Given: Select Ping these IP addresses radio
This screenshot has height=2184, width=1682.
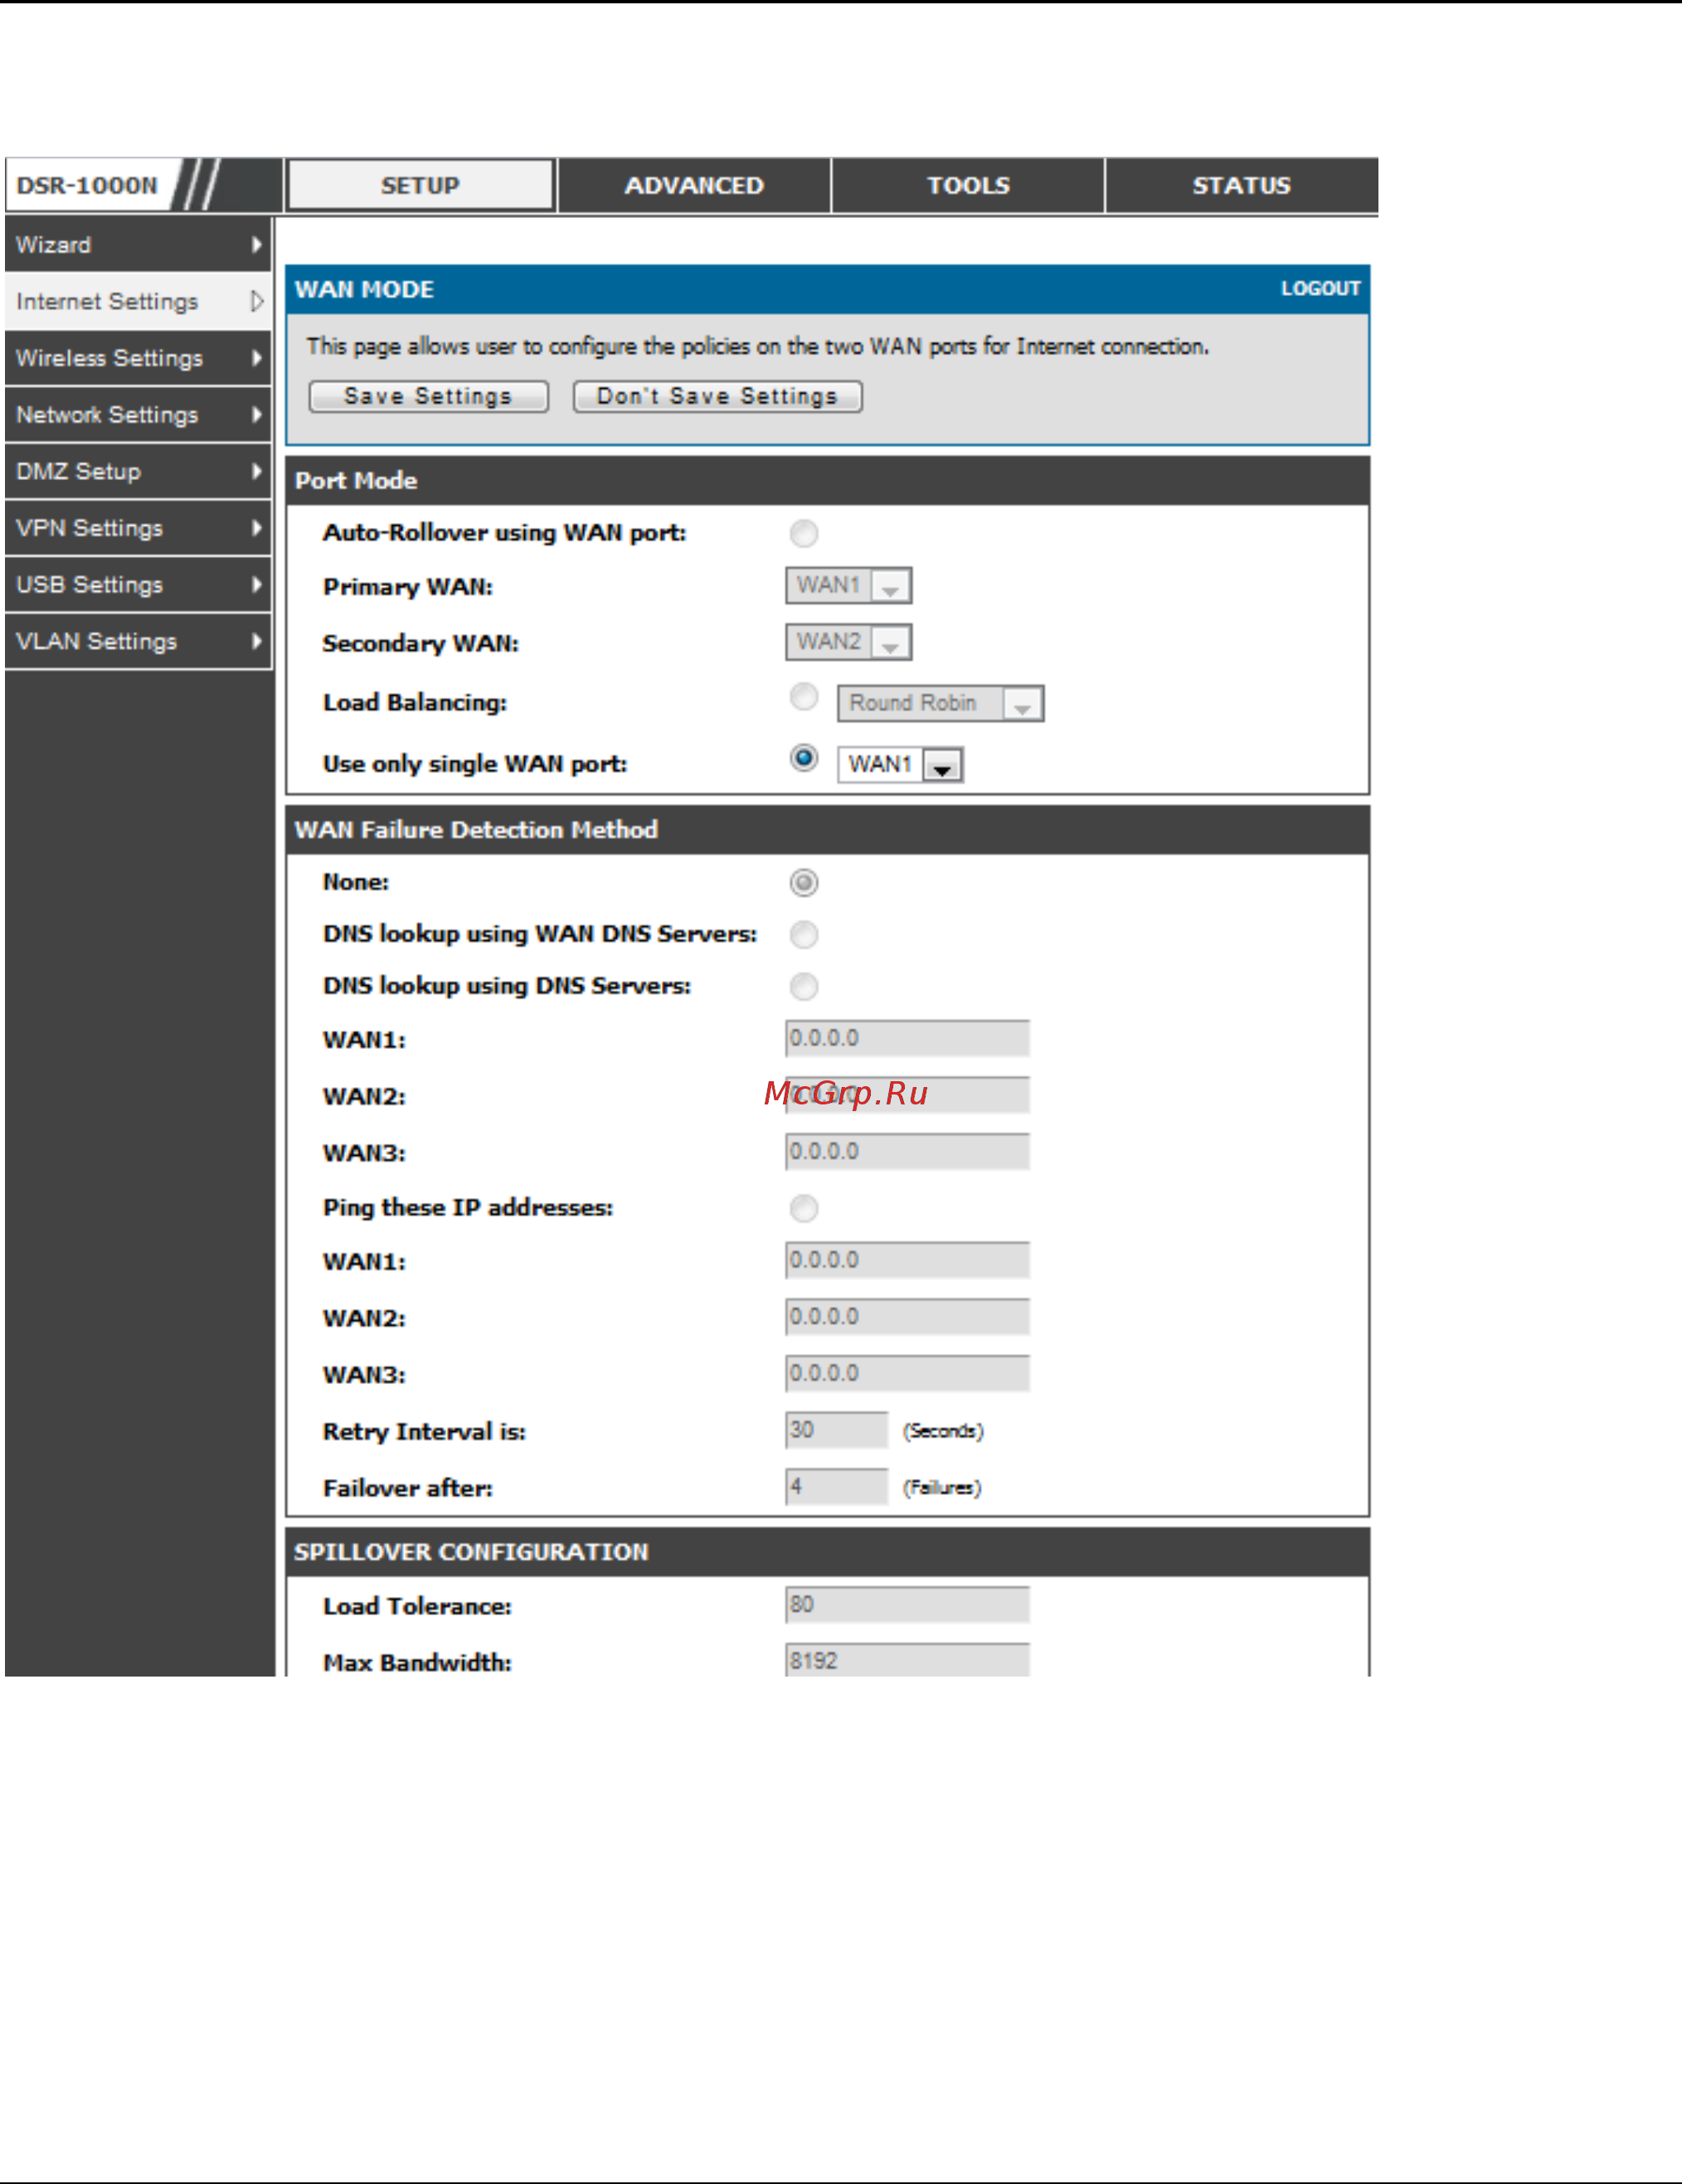Looking at the screenshot, I should [804, 1209].
